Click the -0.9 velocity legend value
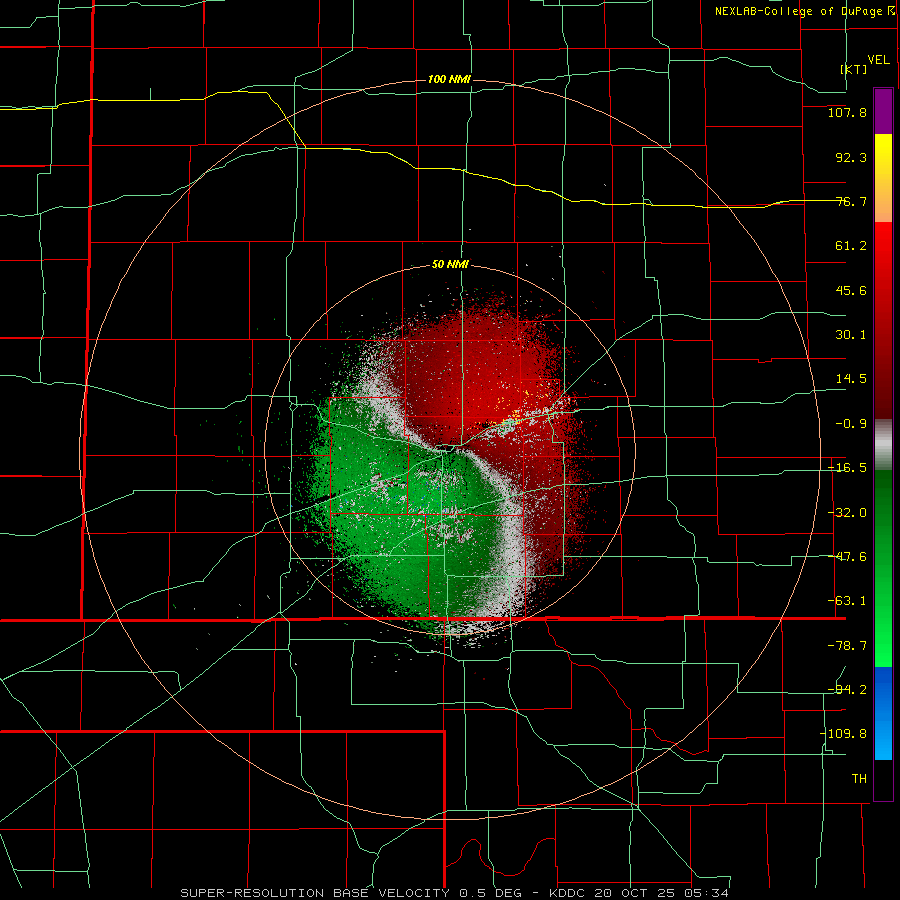 851,424
